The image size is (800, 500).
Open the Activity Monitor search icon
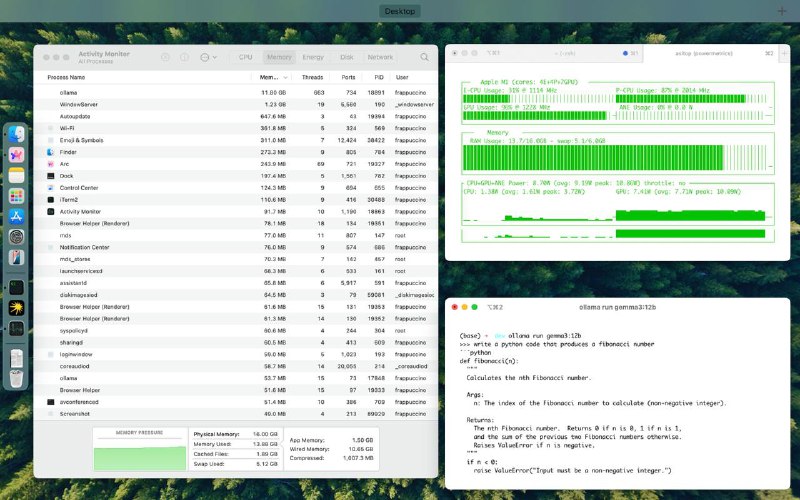[x=424, y=57]
